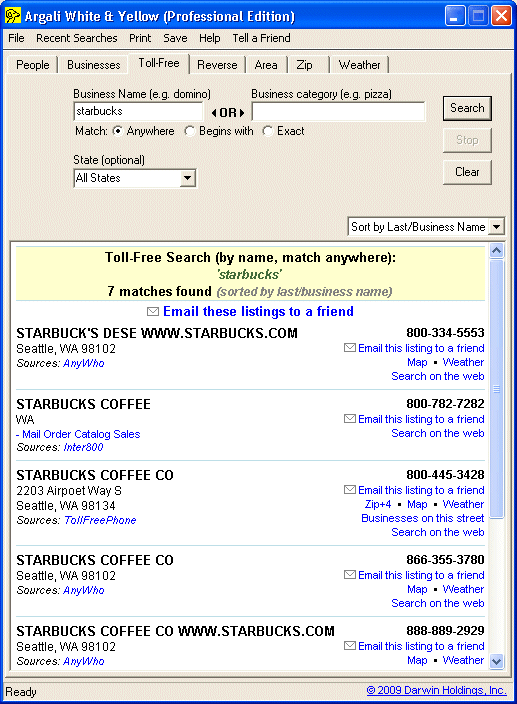Choose the Exact match radio button
This screenshot has width=517, height=704.
pyautogui.click(x=268, y=131)
